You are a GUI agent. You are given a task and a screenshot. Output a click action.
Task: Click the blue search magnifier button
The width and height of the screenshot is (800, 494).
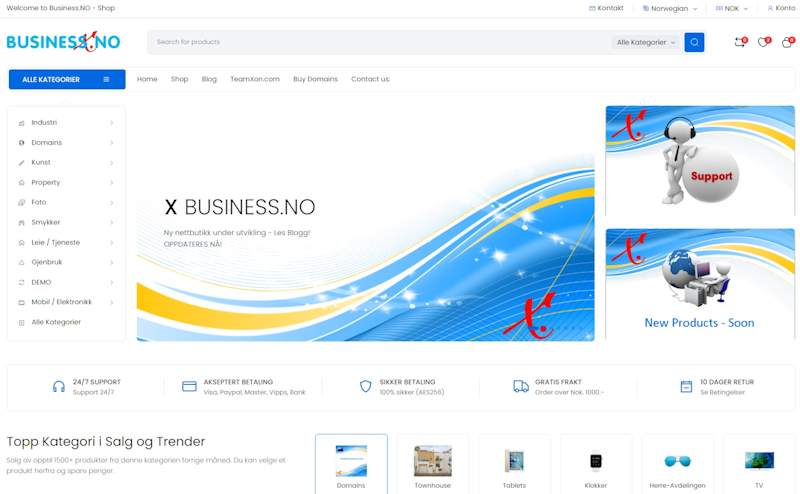click(694, 42)
